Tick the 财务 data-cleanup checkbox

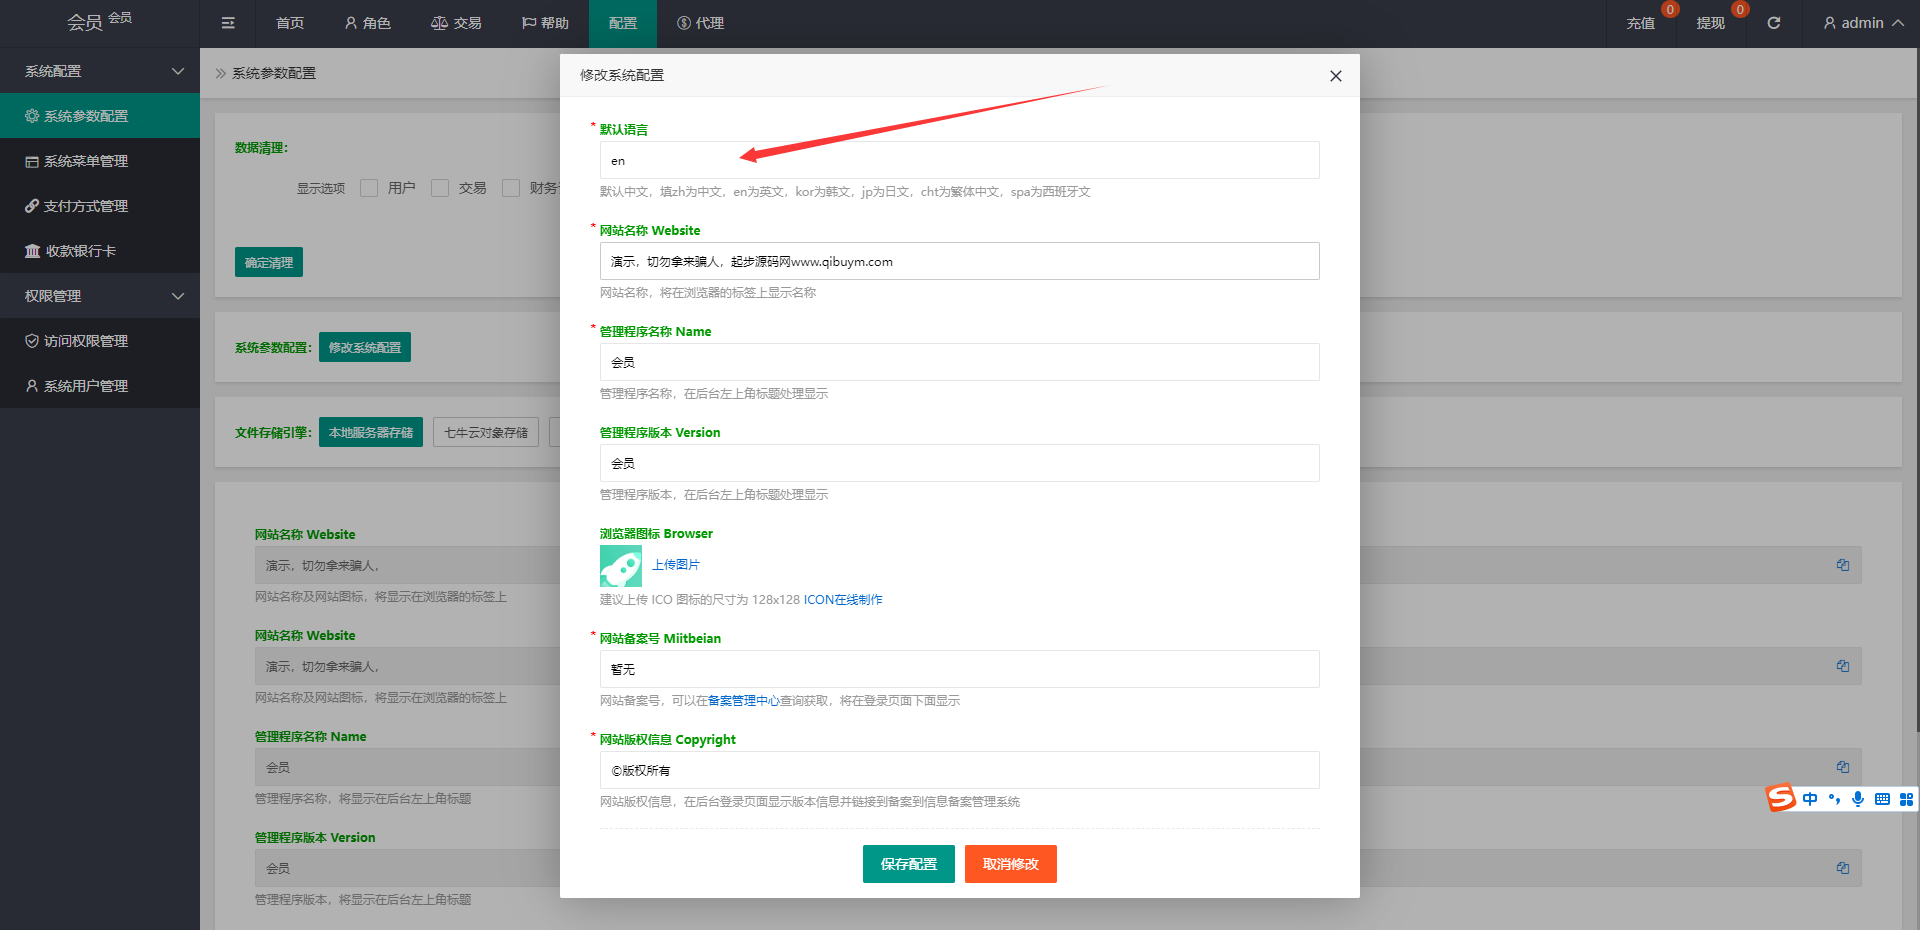(x=511, y=188)
